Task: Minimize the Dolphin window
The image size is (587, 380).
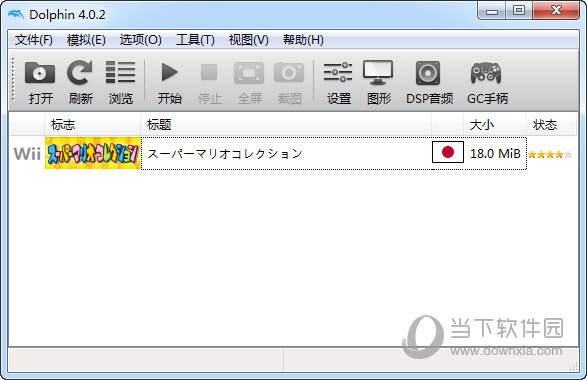Action: tap(492, 11)
